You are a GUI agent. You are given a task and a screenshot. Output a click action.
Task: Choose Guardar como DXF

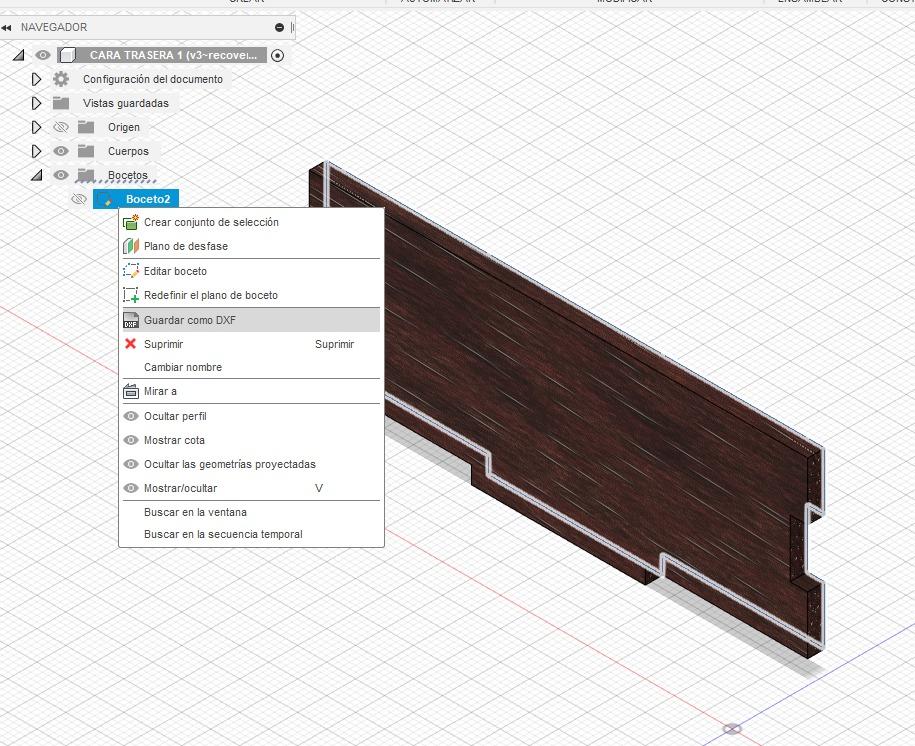click(x=251, y=320)
